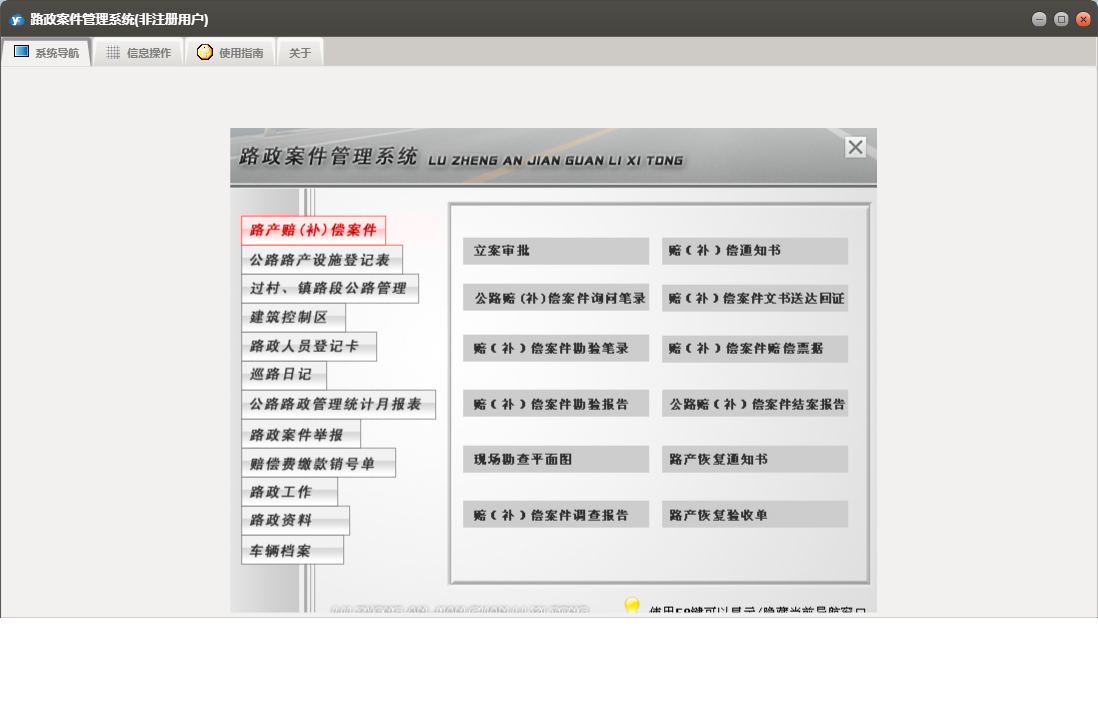Select 路产赔(补)偿案件 category

313,231
